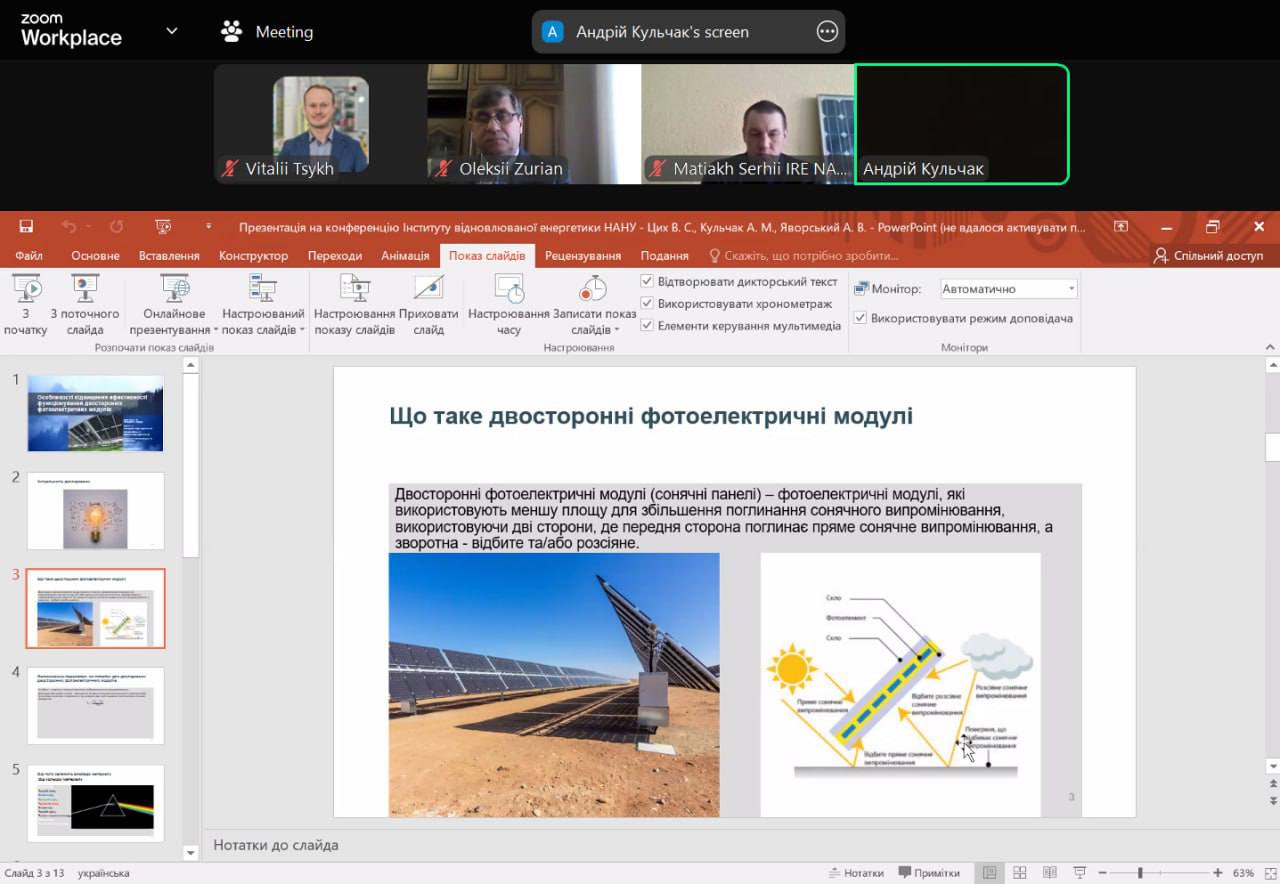This screenshot has height=884, width=1280.
Task: Switch to Анімація ribbon tab
Action: (x=405, y=256)
